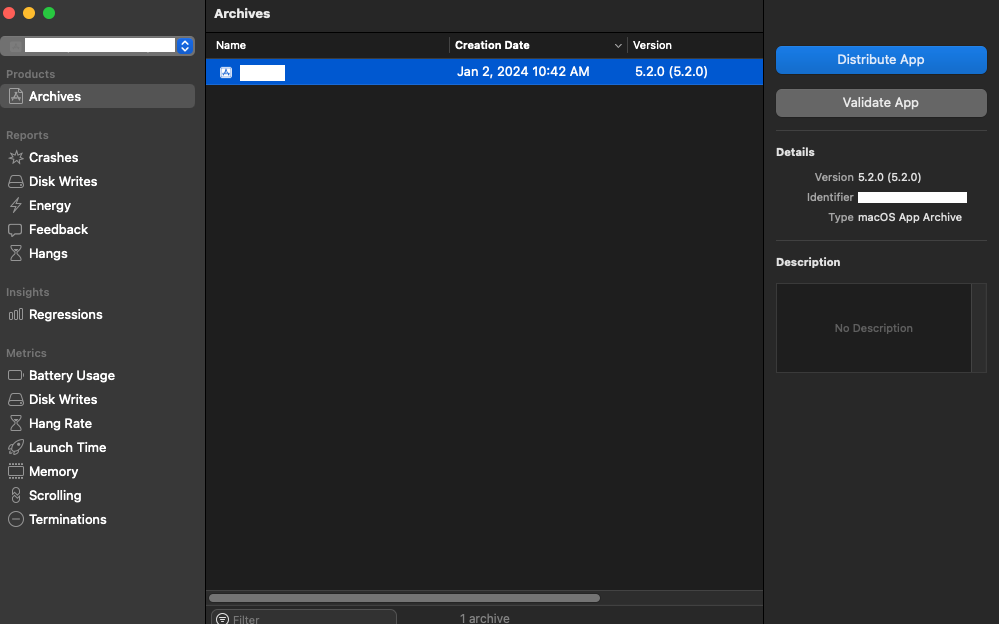Click the Archives icon in sidebar
The height and width of the screenshot is (624, 999).
click(16, 96)
